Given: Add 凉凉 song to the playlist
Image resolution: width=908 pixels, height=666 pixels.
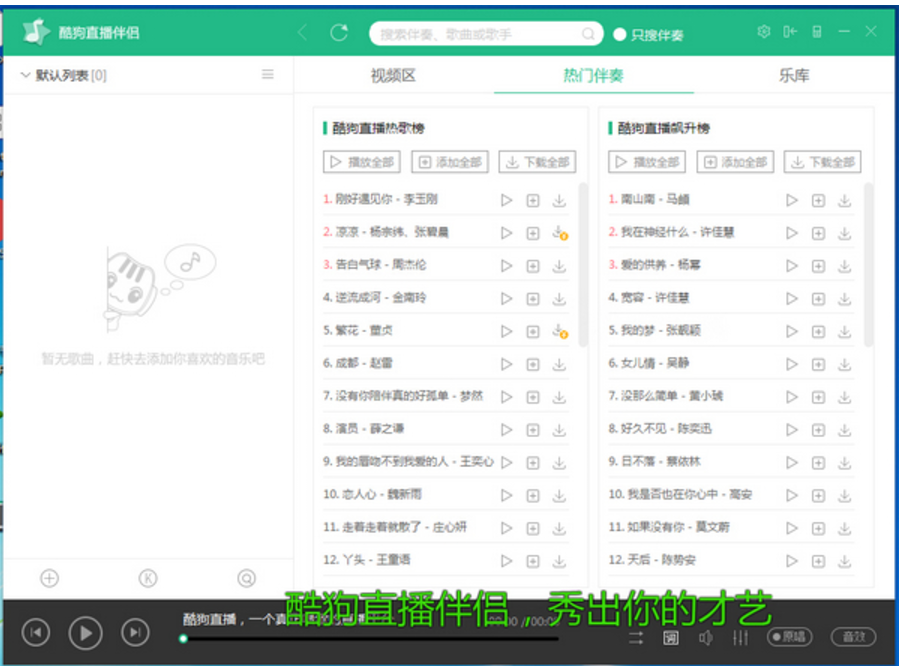Looking at the screenshot, I should coord(533,233).
